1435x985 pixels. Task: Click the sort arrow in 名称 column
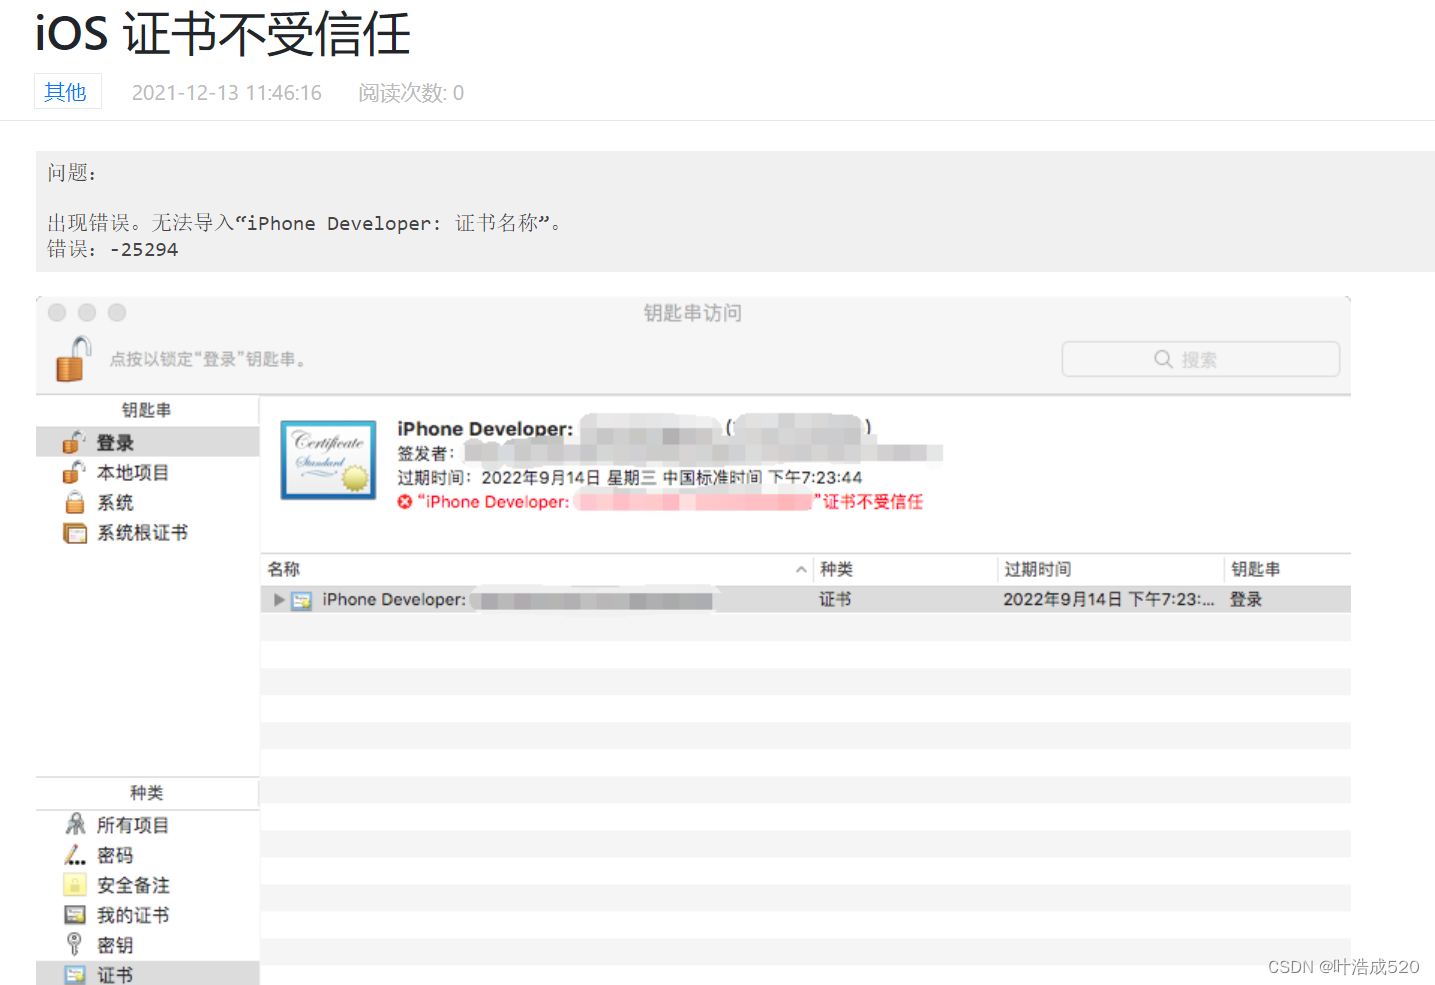[801, 570]
